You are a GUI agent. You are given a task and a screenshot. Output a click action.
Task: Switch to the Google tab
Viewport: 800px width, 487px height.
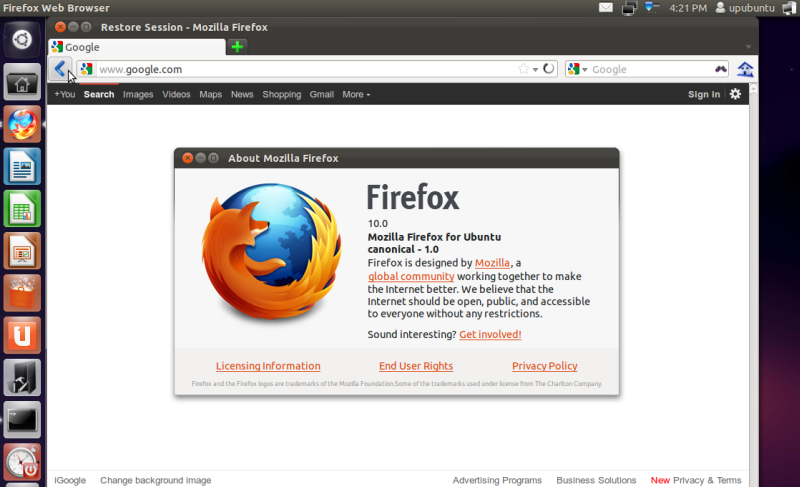[x=137, y=47]
